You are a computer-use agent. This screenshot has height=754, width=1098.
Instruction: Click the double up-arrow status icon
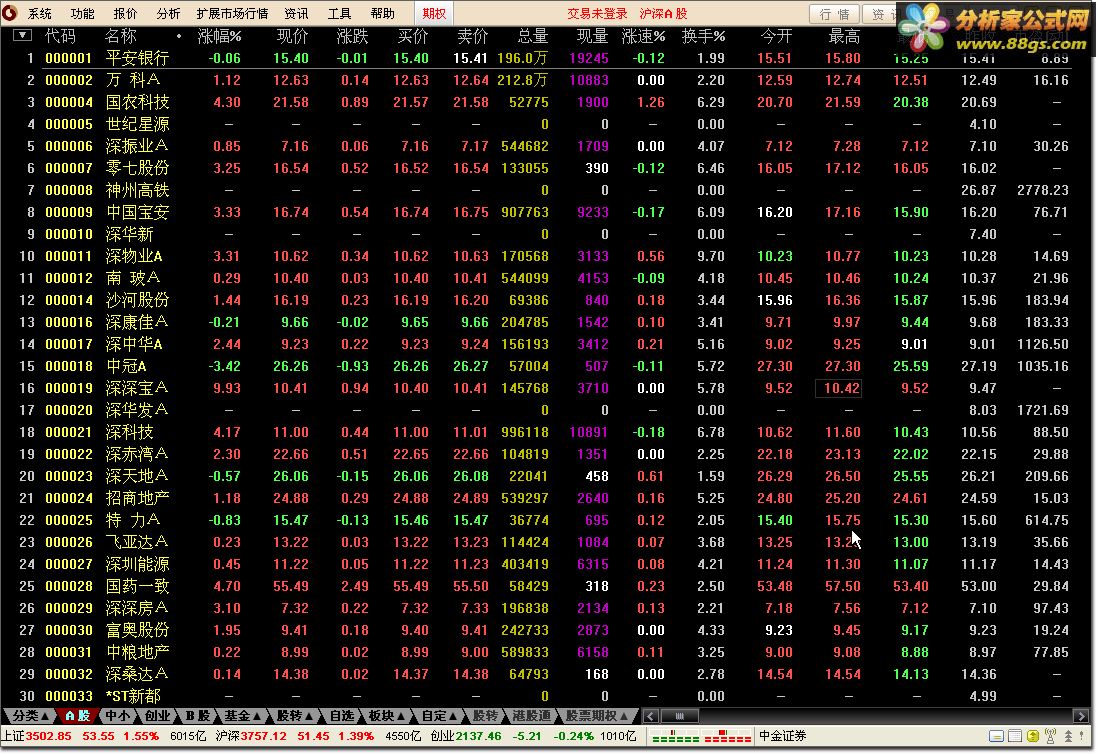(1068, 736)
